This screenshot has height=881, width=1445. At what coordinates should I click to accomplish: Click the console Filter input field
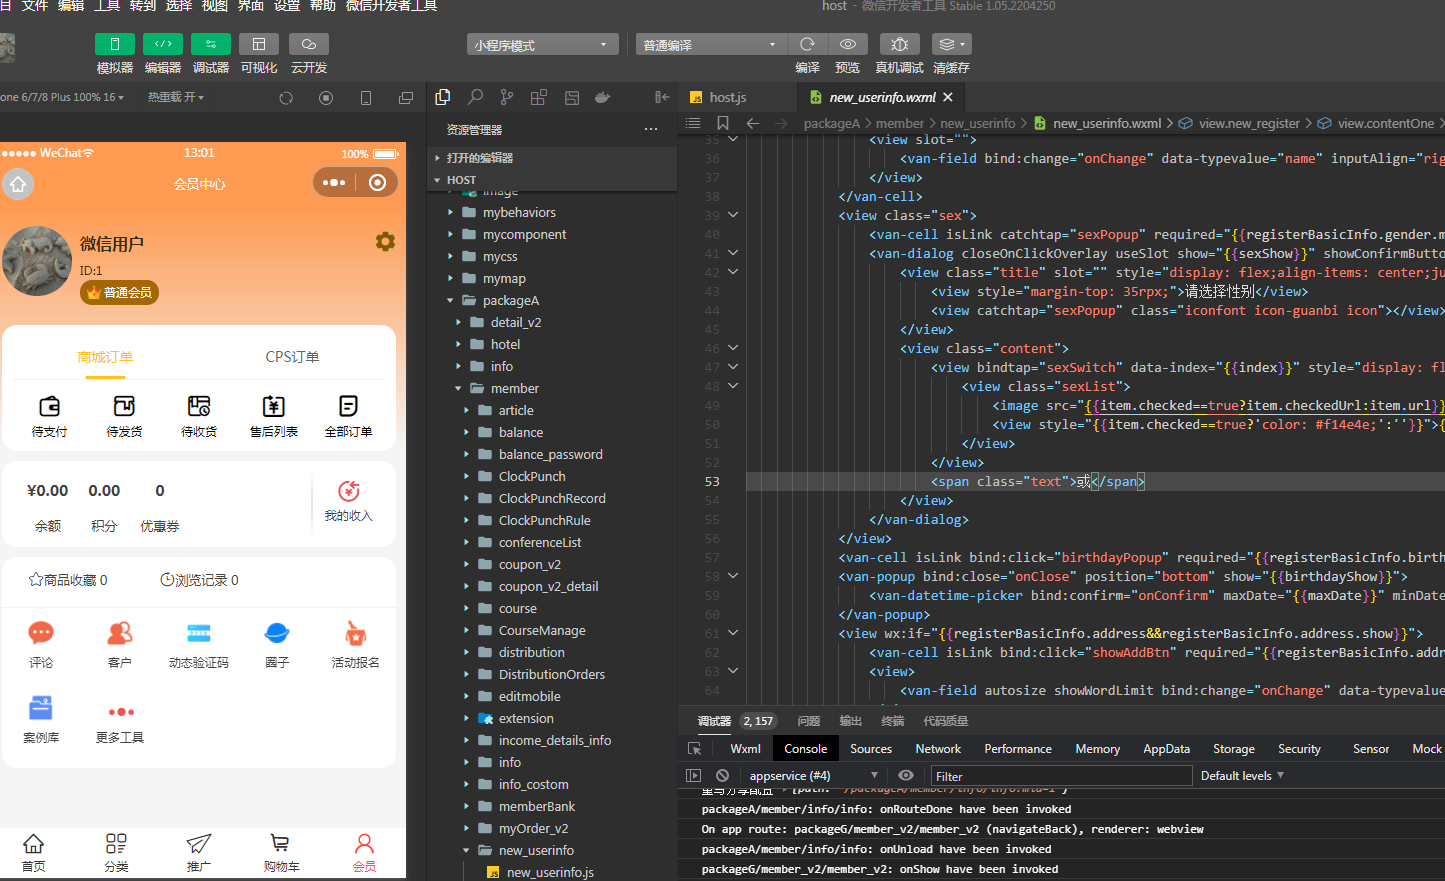pyautogui.click(x=1062, y=776)
